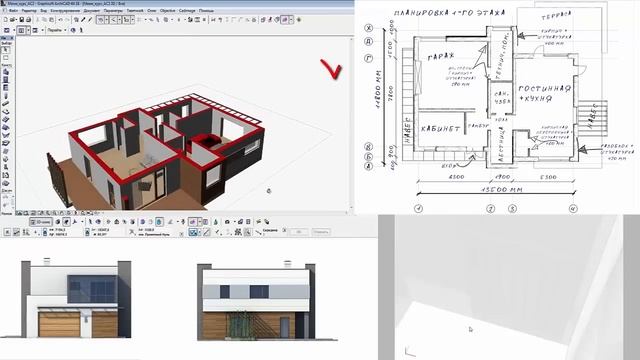
Task: Select the Wall tool in the toolbox
Action: 6,72
